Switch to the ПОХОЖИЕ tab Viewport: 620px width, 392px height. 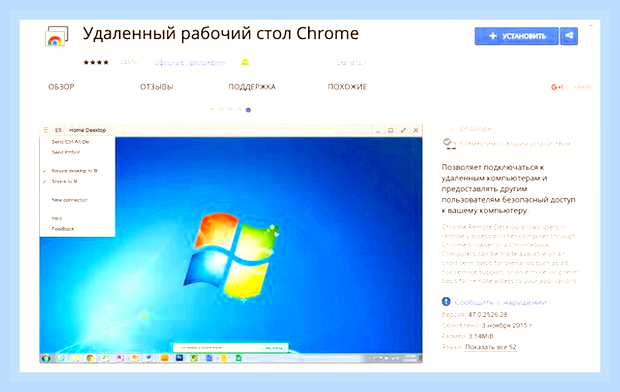tap(347, 87)
